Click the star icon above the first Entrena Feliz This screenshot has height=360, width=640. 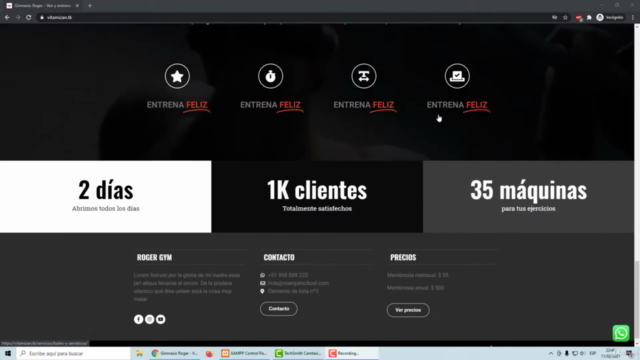point(177,76)
